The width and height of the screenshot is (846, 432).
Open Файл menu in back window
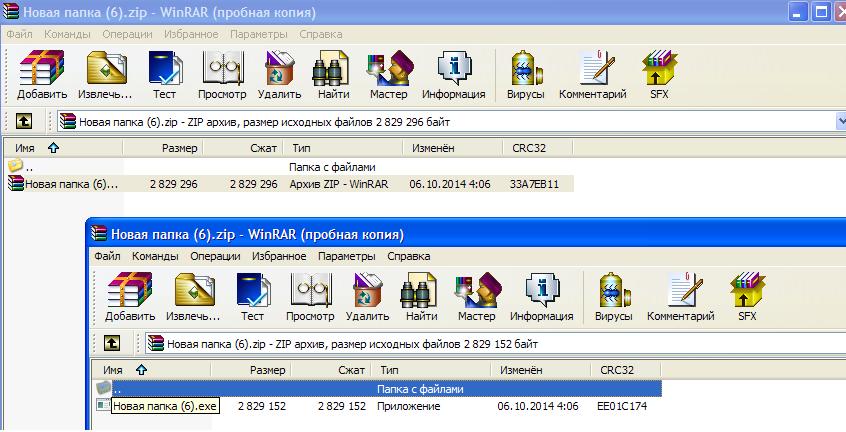click(19, 34)
